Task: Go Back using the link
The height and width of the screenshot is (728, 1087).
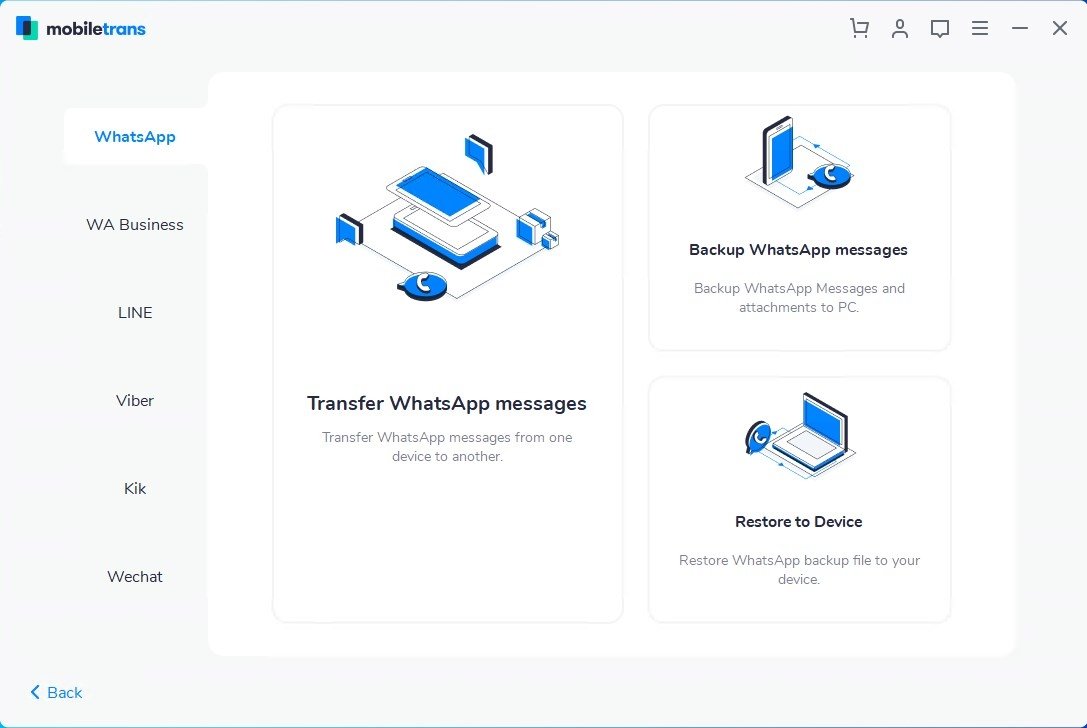Action: (63, 692)
